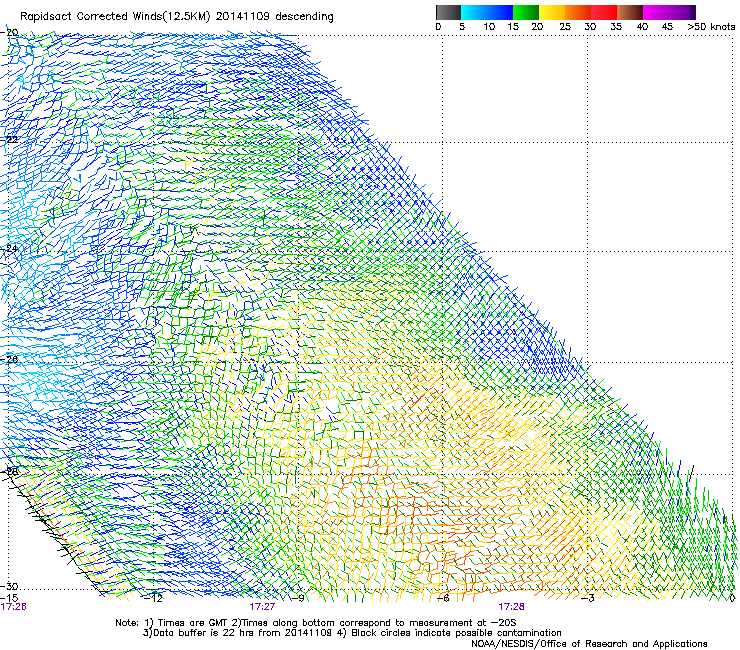
Task: Click the green 15-20 knots legend swatch
Action: point(526,12)
